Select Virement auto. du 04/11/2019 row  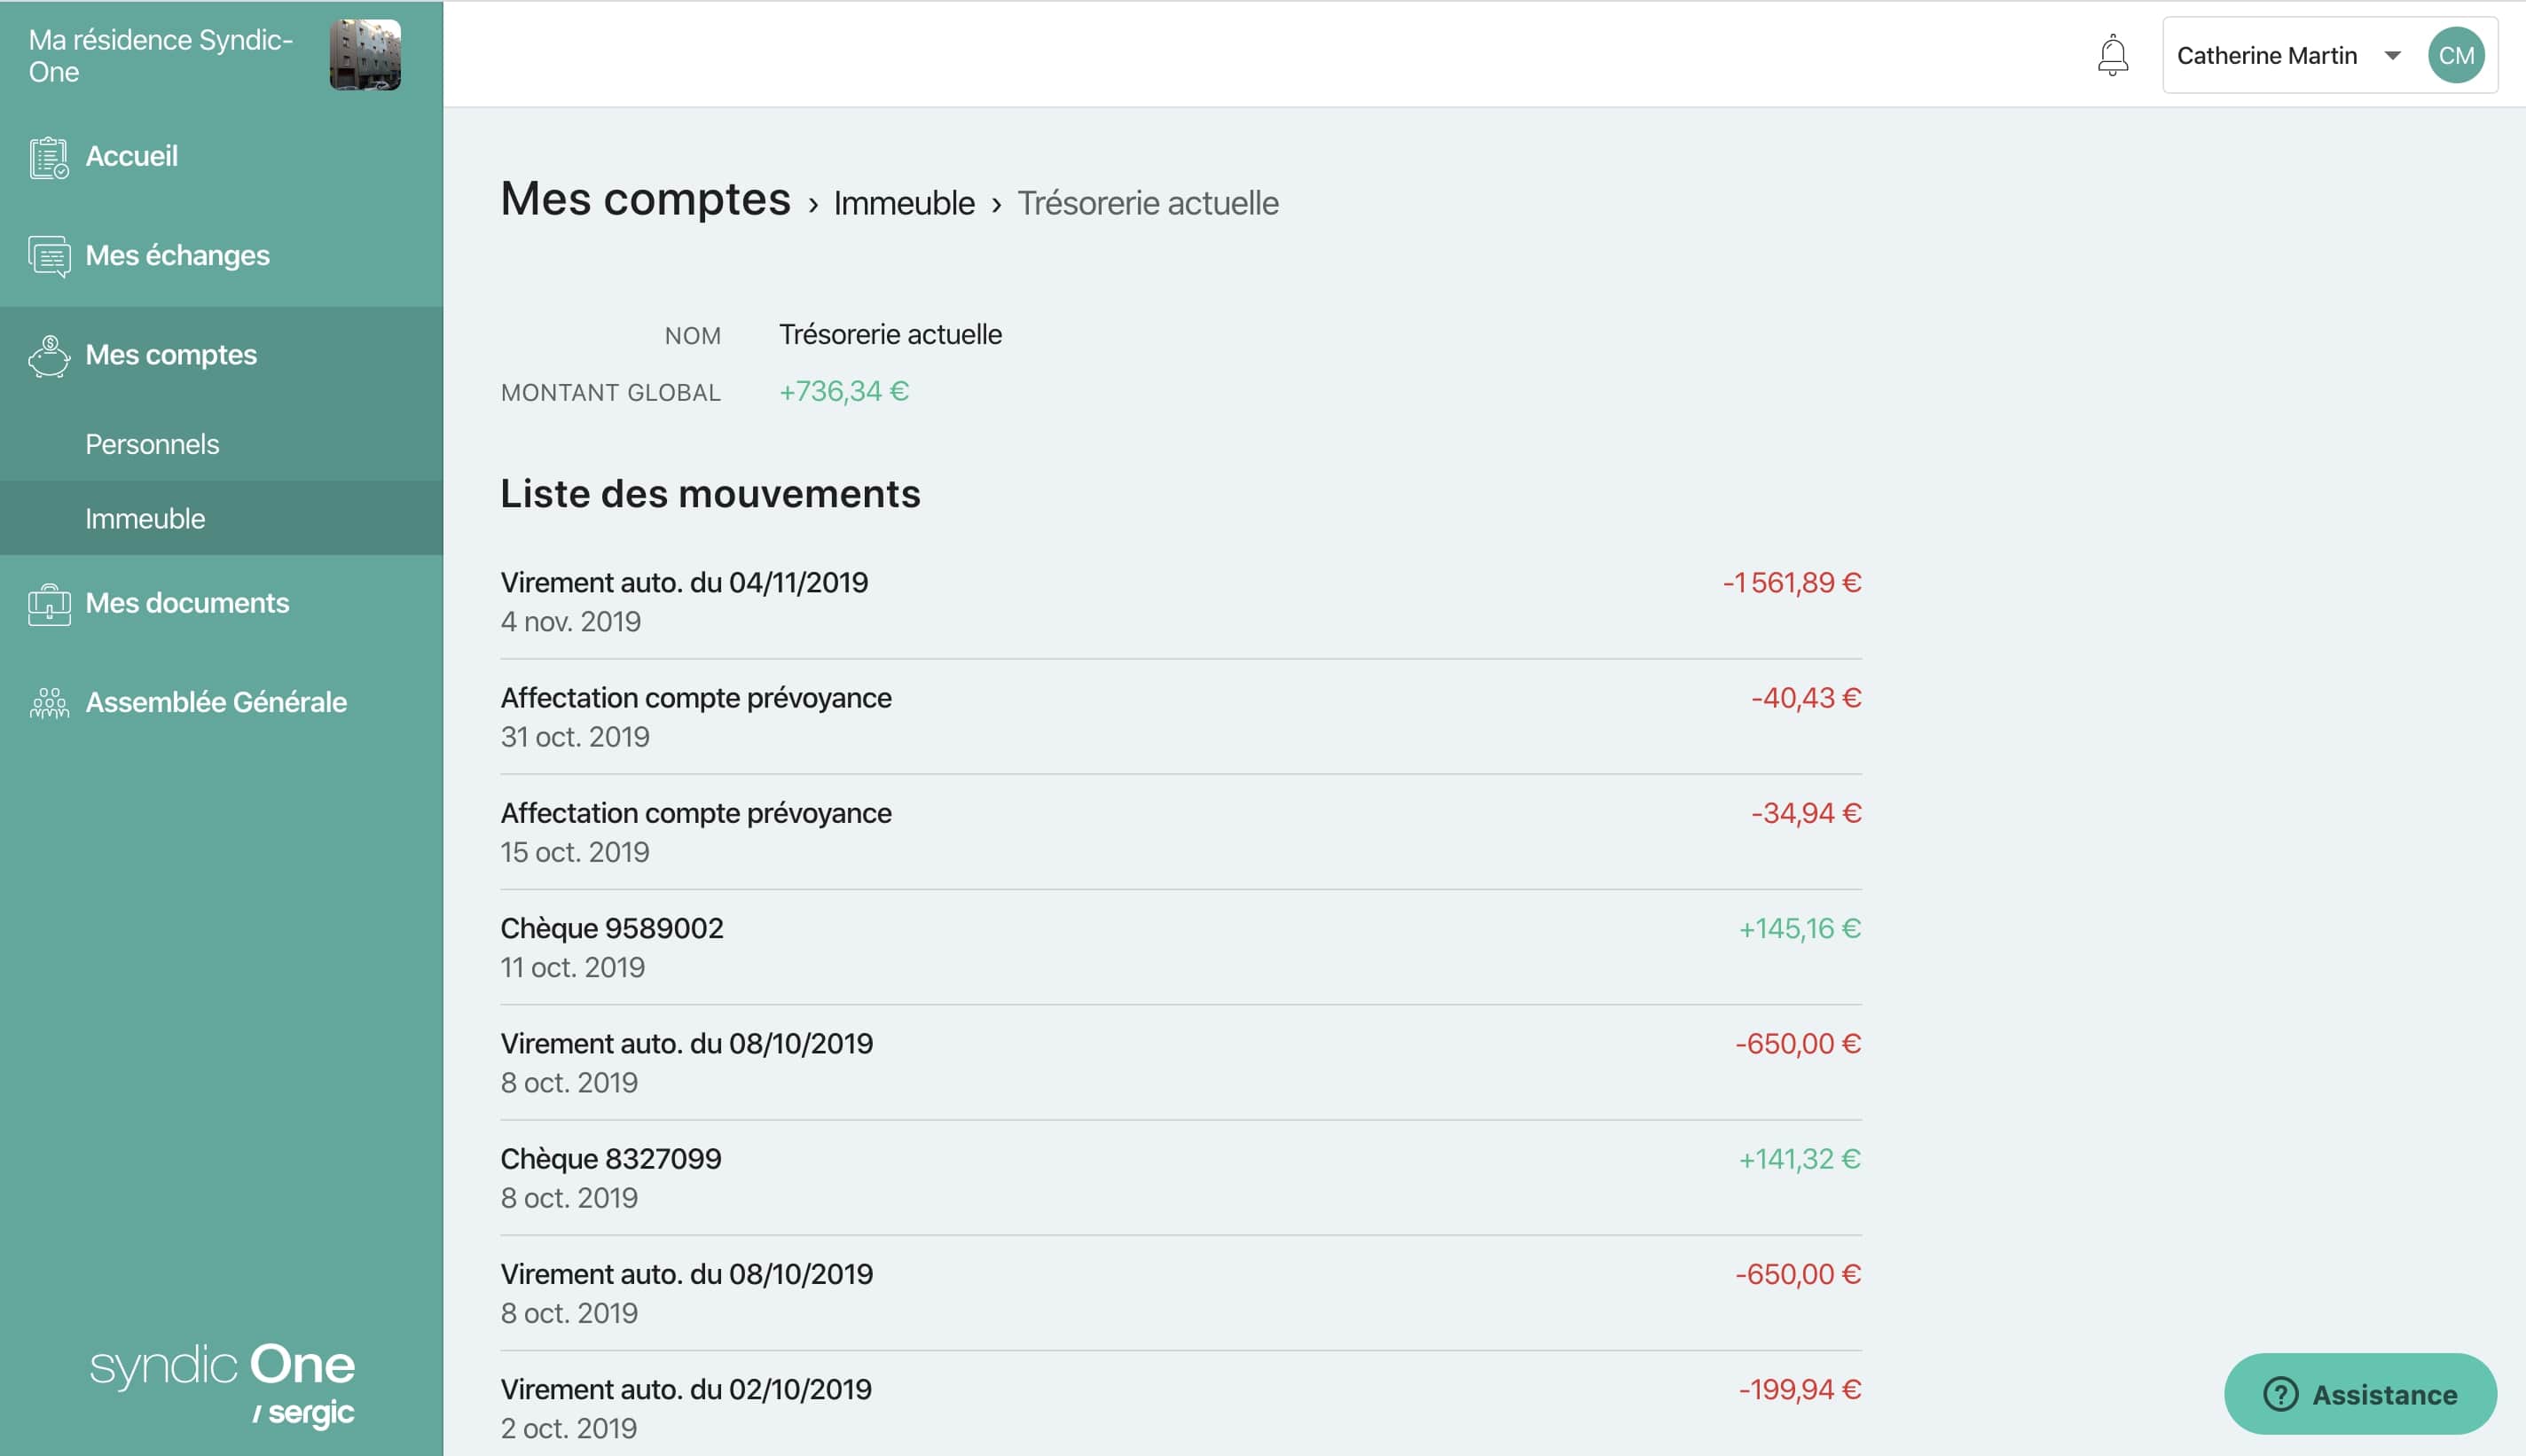1180,602
